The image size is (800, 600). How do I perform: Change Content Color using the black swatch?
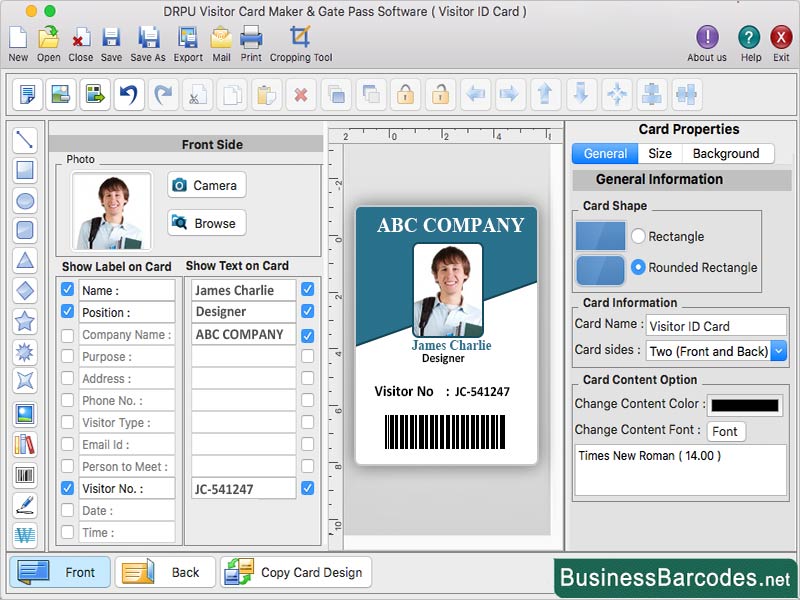[x=744, y=405]
